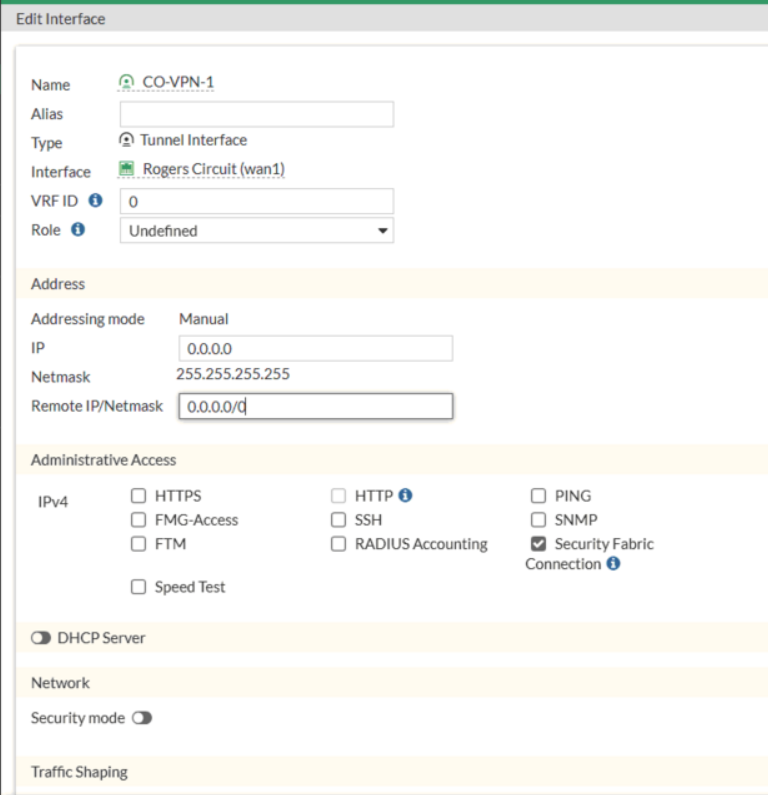This screenshot has height=795, width=768.
Task: Enable the SSH checkbox
Action: click(339, 520)
